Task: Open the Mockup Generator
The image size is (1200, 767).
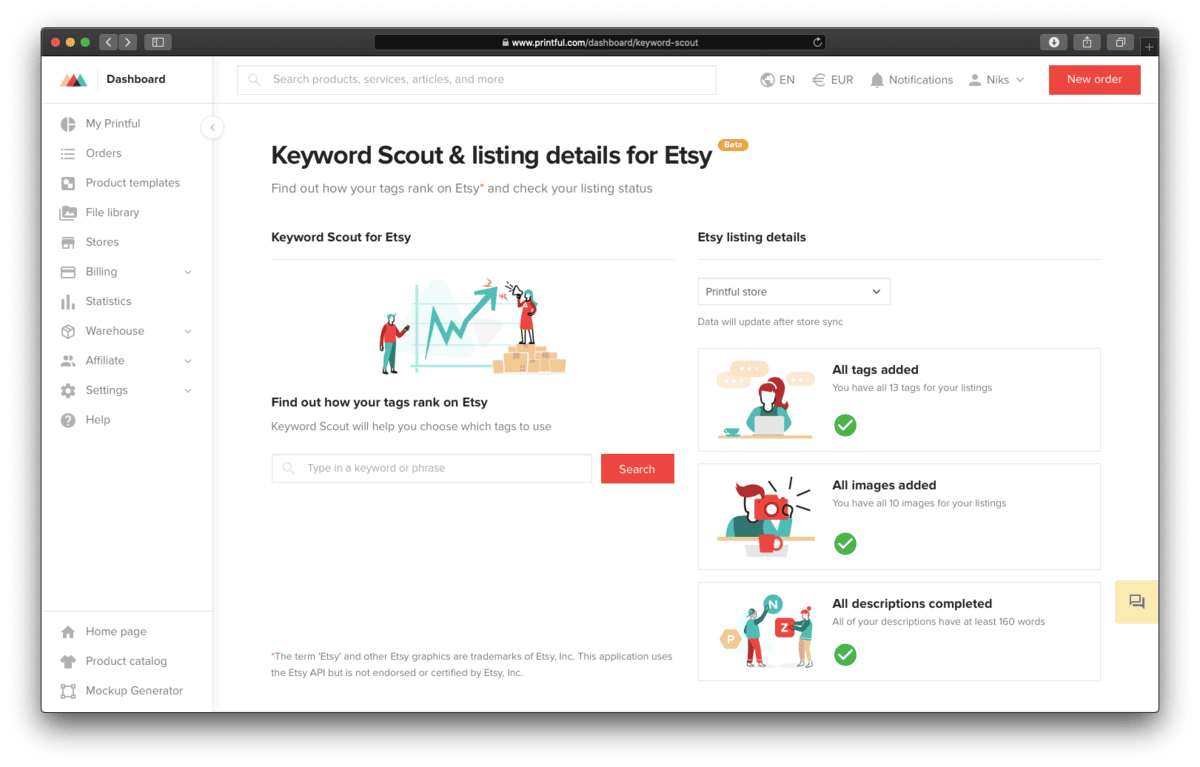Action: pyautogui.click(x=133, y=690)
